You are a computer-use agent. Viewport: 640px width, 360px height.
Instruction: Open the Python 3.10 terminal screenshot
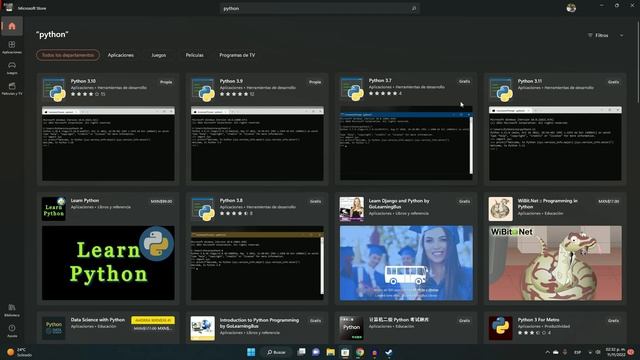tap(108, 143)
